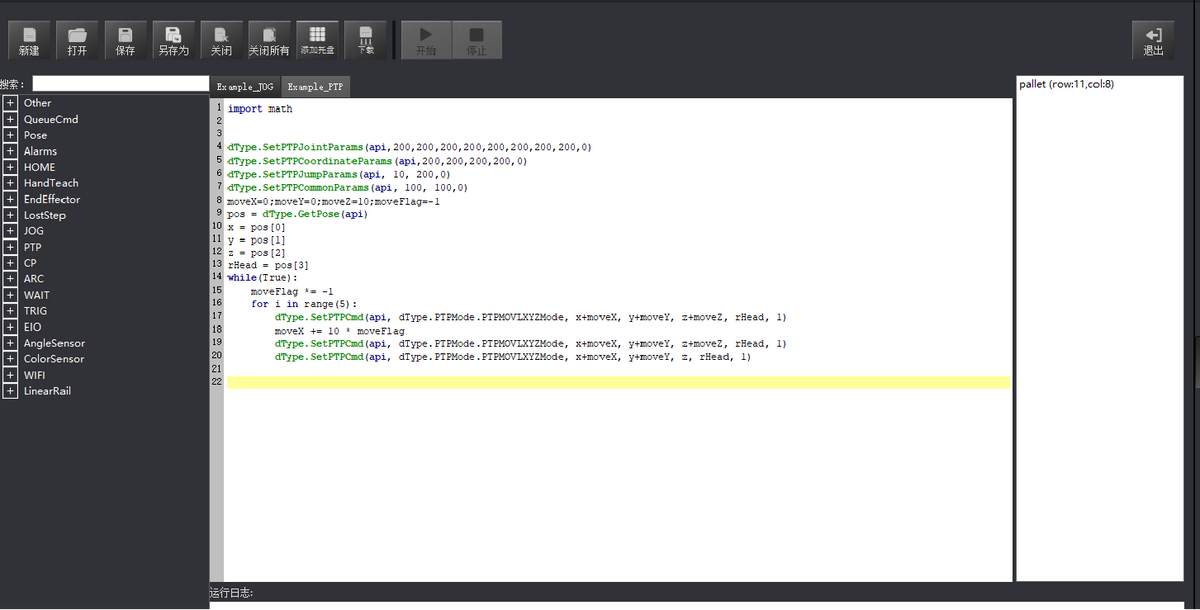Image resolution: width=1200 pixels, height=610 pixels.
Task: Select the pallet (row:11,col:8) entry
Action: [x=1066, y=85]
